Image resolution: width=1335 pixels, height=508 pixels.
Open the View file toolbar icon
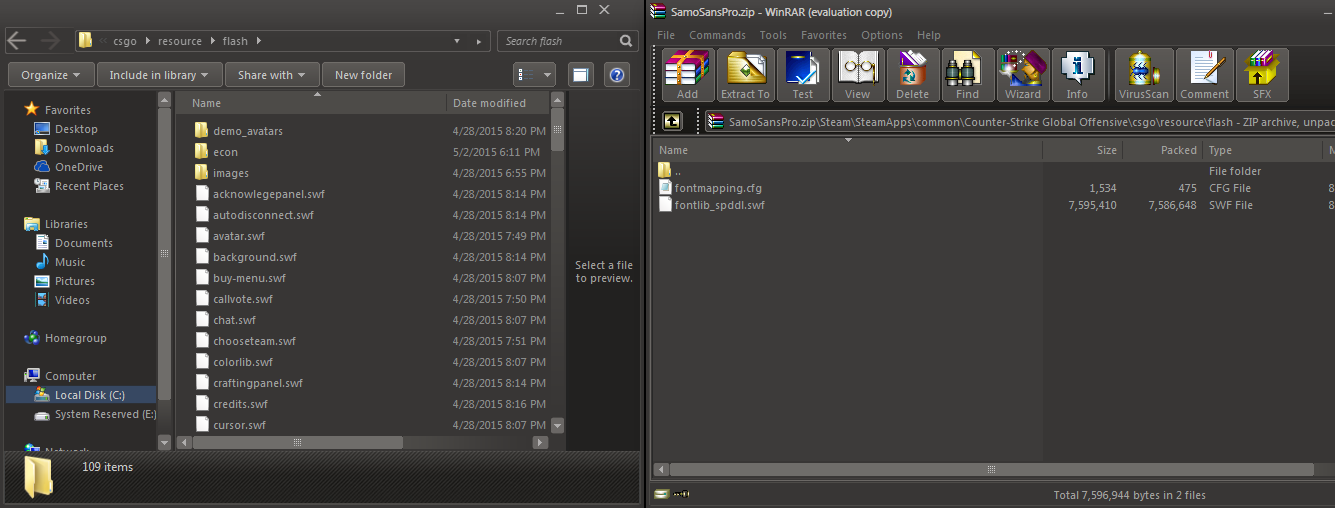point(857,75)
